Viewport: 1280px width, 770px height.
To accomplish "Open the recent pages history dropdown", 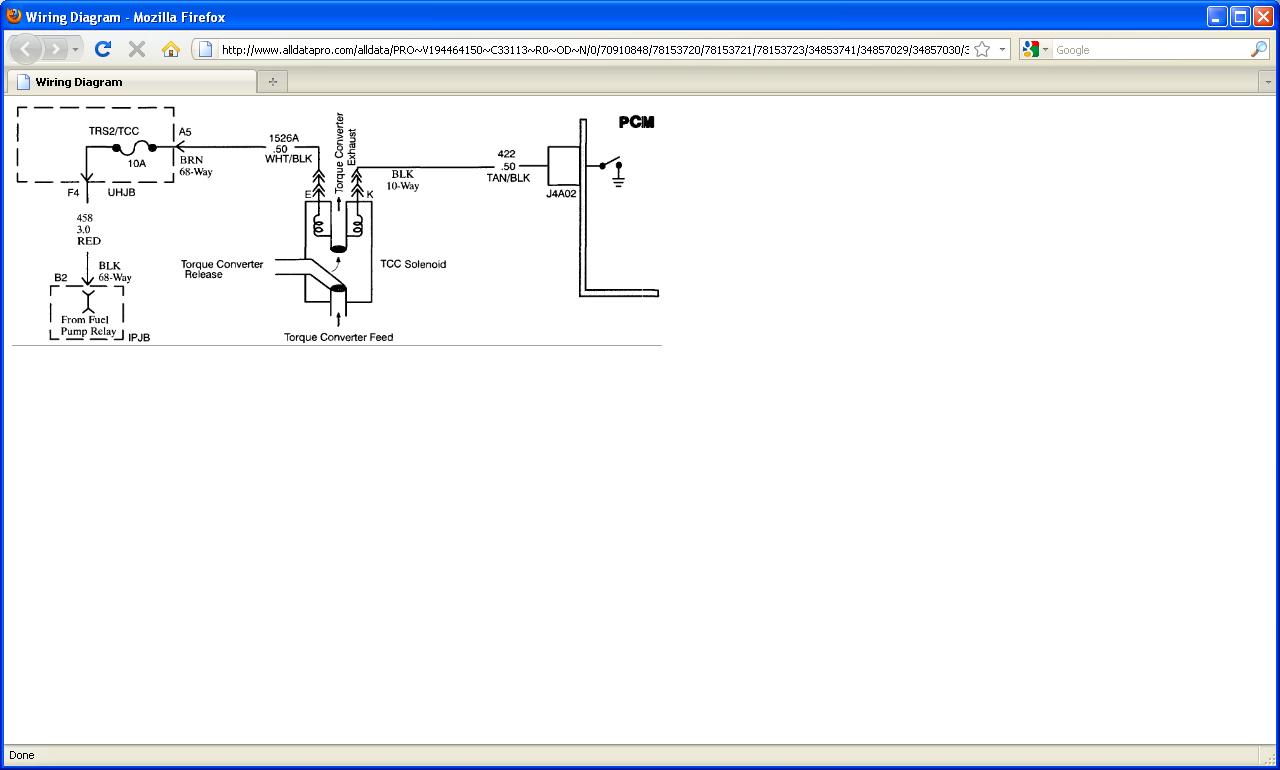I will (x=75, y=49).
